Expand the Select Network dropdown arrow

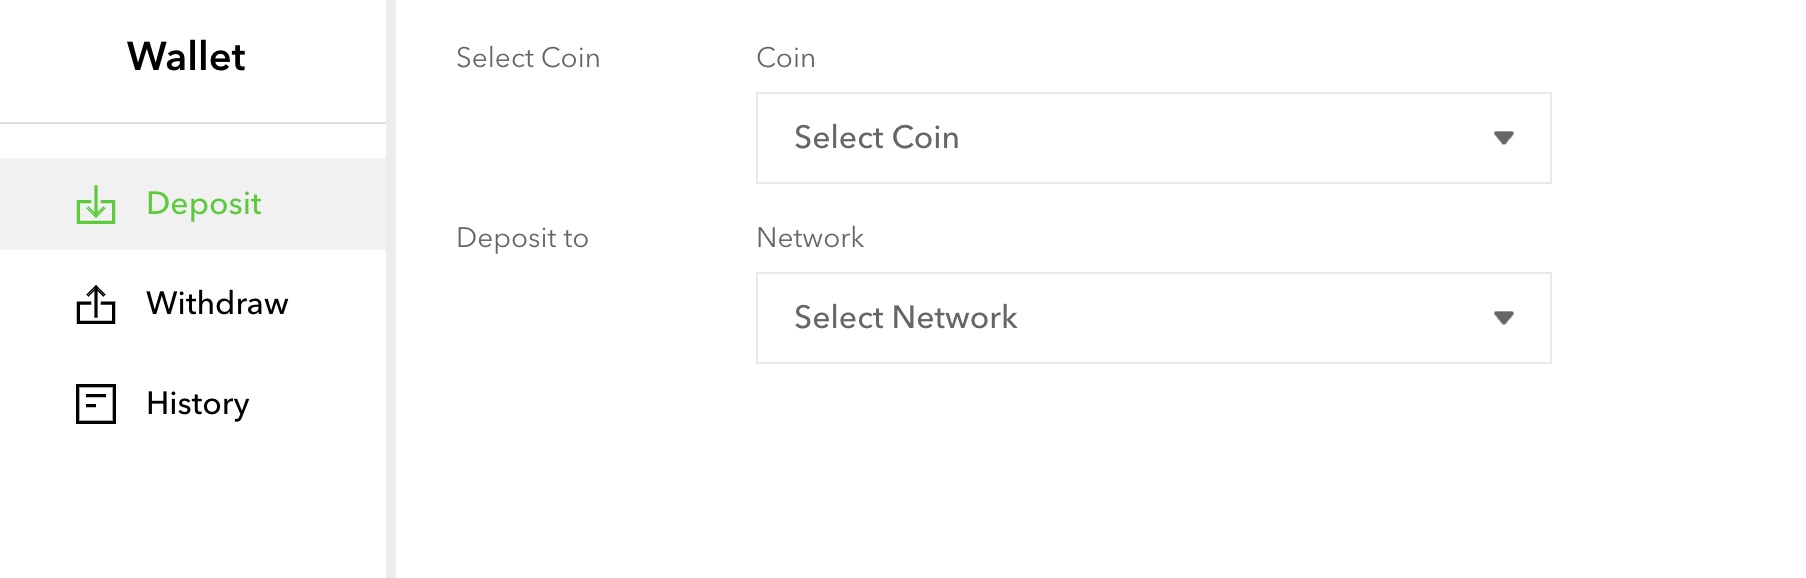click(1503, 318)
